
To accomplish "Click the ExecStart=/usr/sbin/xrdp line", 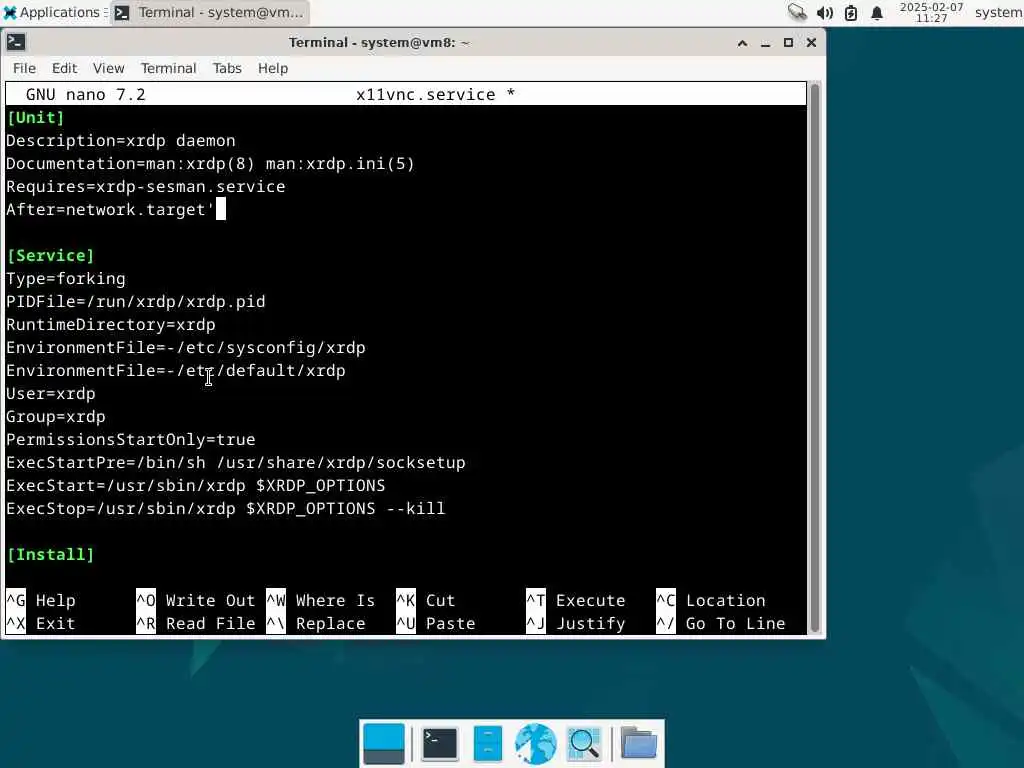I will coord(196,486).
